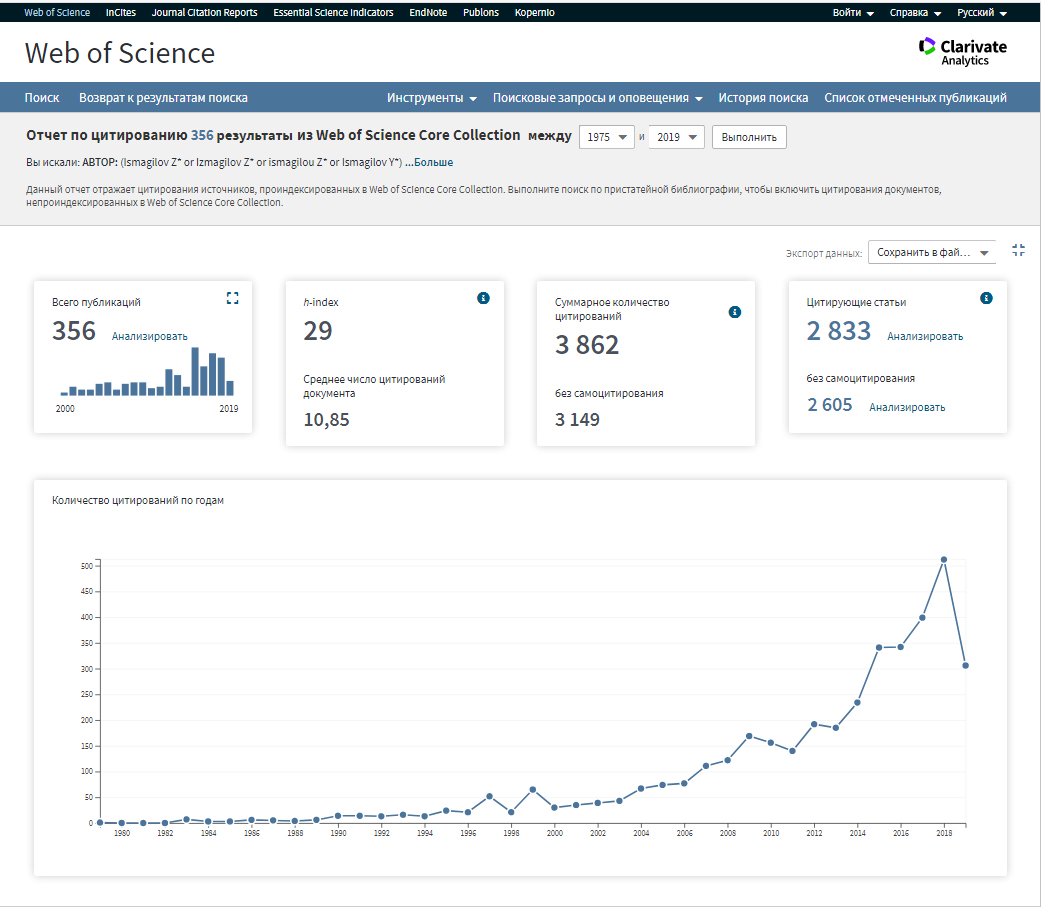Switch to InCites product
Viewport: 1041px width, 907px height.
point(121,13)
